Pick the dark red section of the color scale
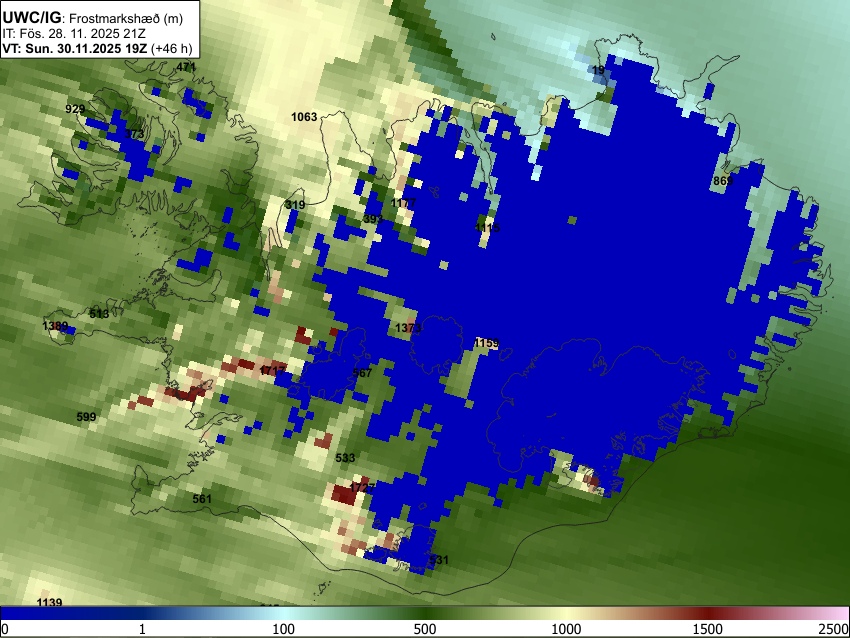The height and width of the screenshot is (638, 850). 708,613
